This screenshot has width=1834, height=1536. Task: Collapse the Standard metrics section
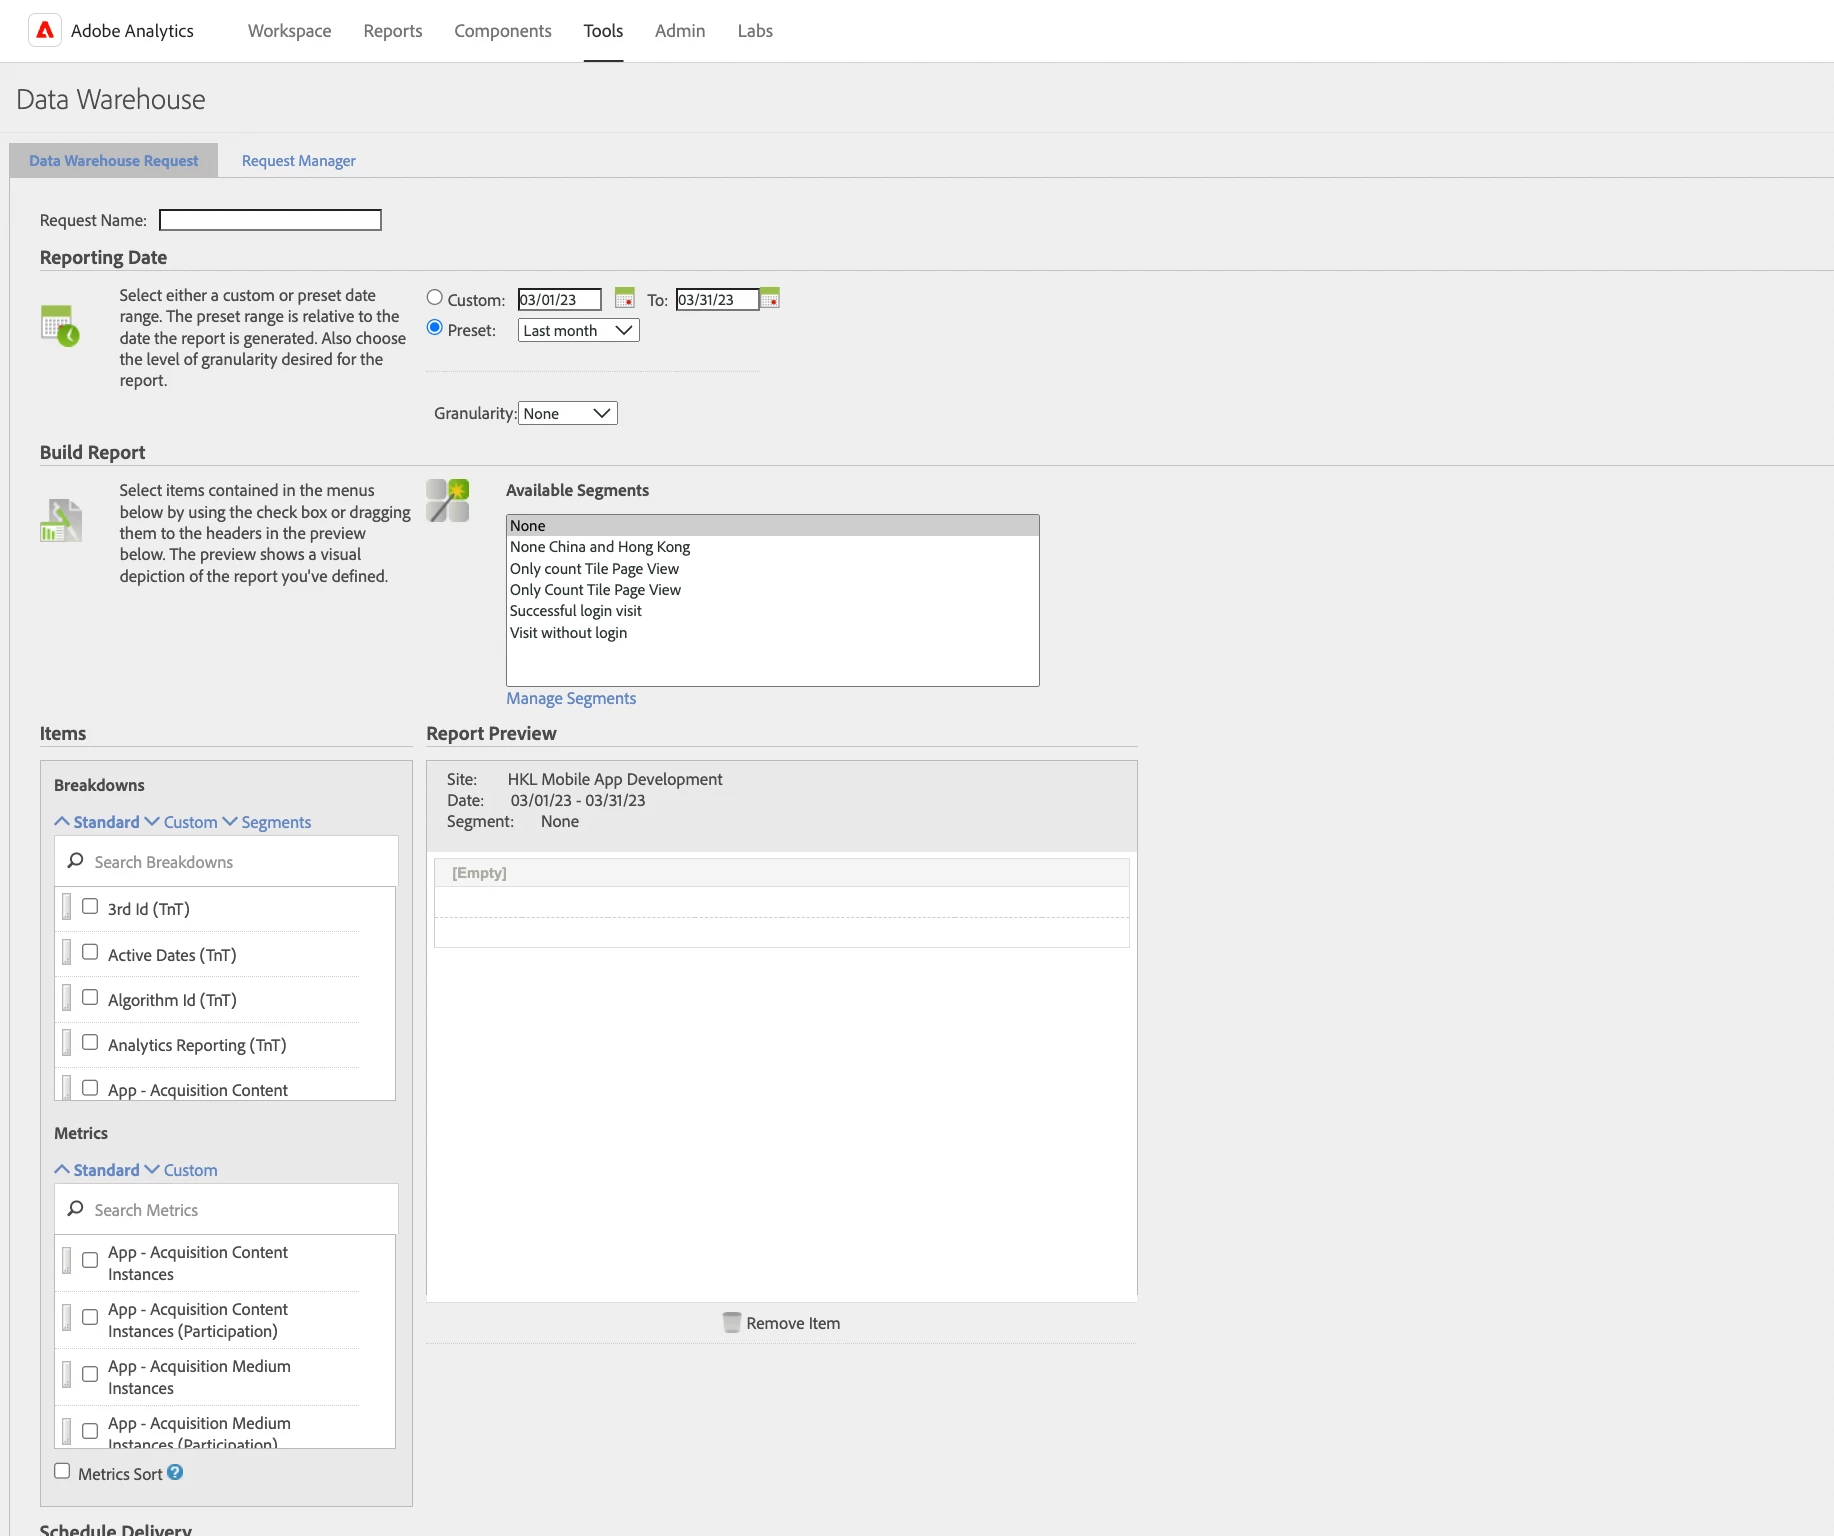(x=97, y=1169)
